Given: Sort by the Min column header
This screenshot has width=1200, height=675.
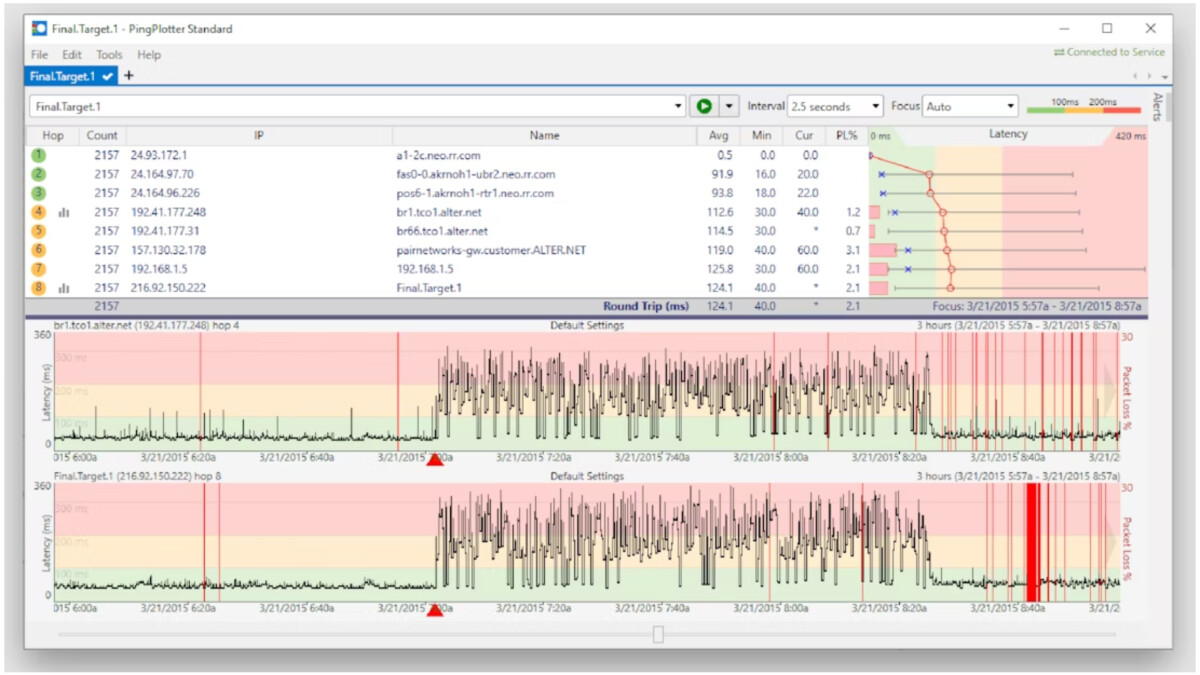Looking at the screenshot, I should [x=760, y=135].
